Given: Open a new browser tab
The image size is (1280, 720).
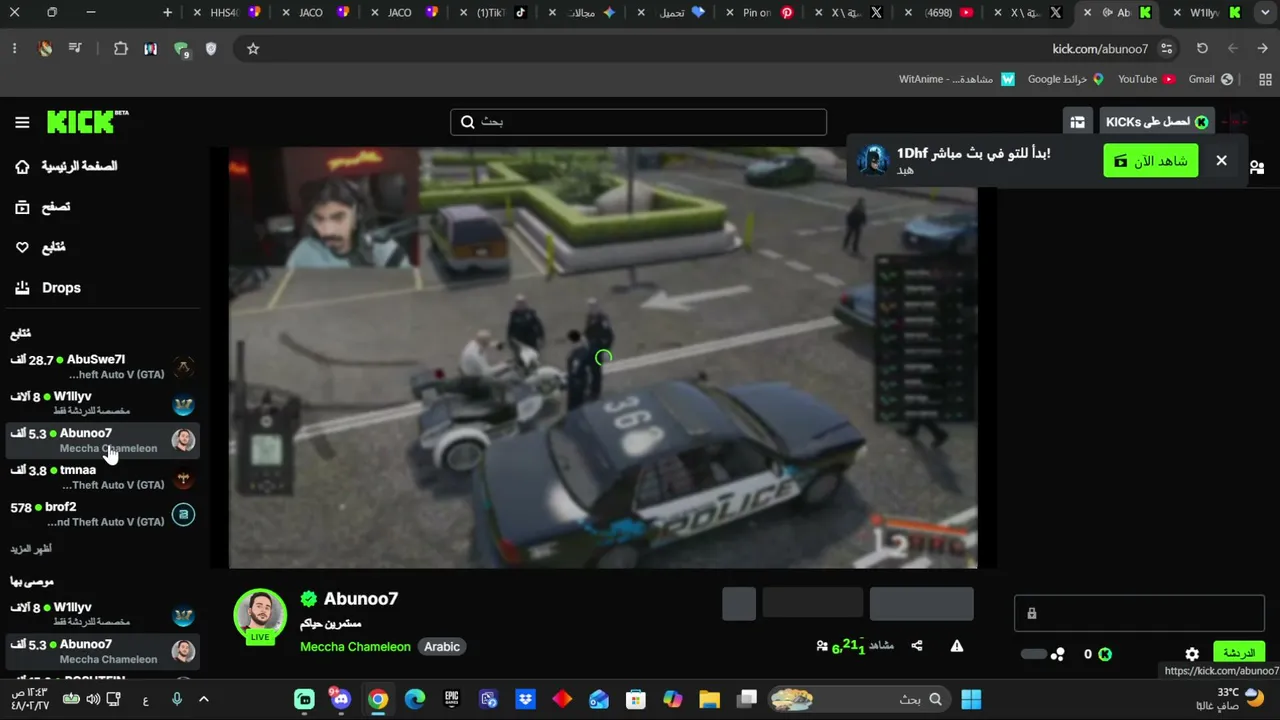Looking at the screenshot, I should (x=167, y=12).
